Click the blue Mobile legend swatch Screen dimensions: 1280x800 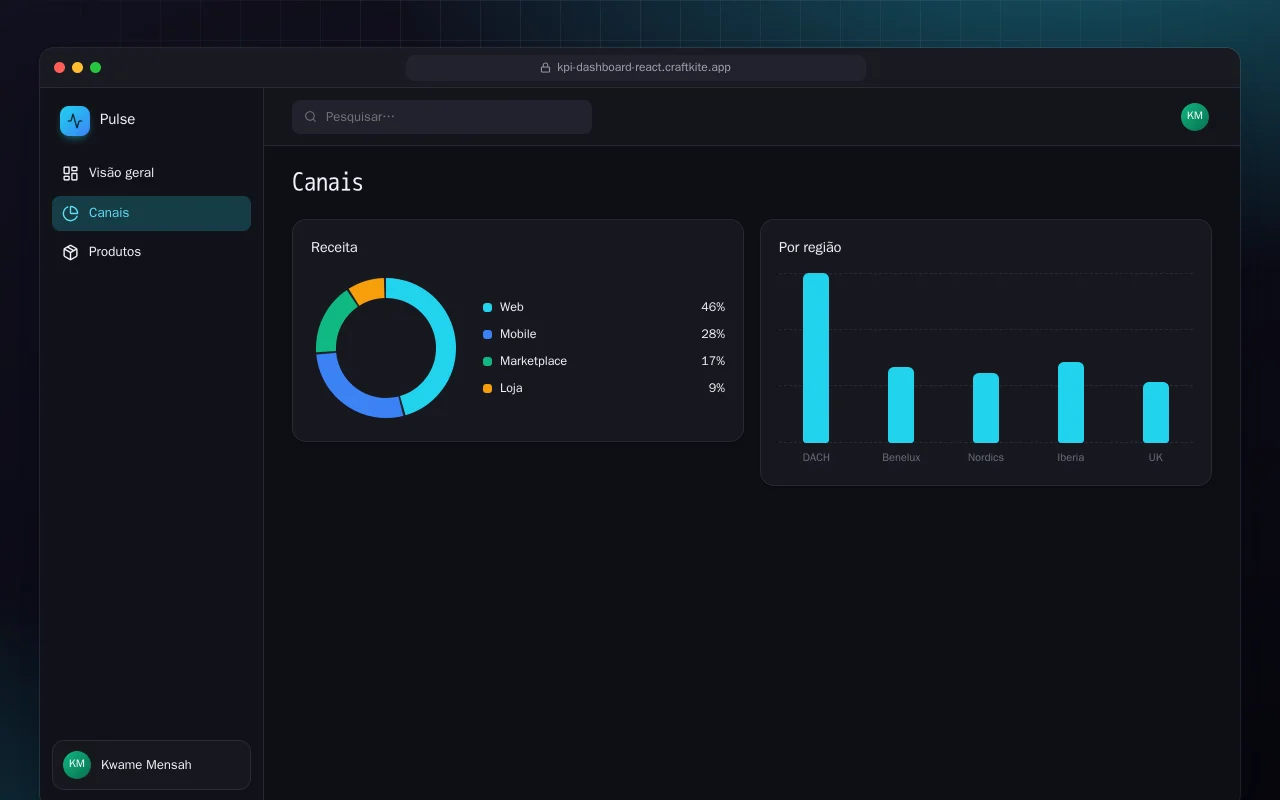click(487, 334)
